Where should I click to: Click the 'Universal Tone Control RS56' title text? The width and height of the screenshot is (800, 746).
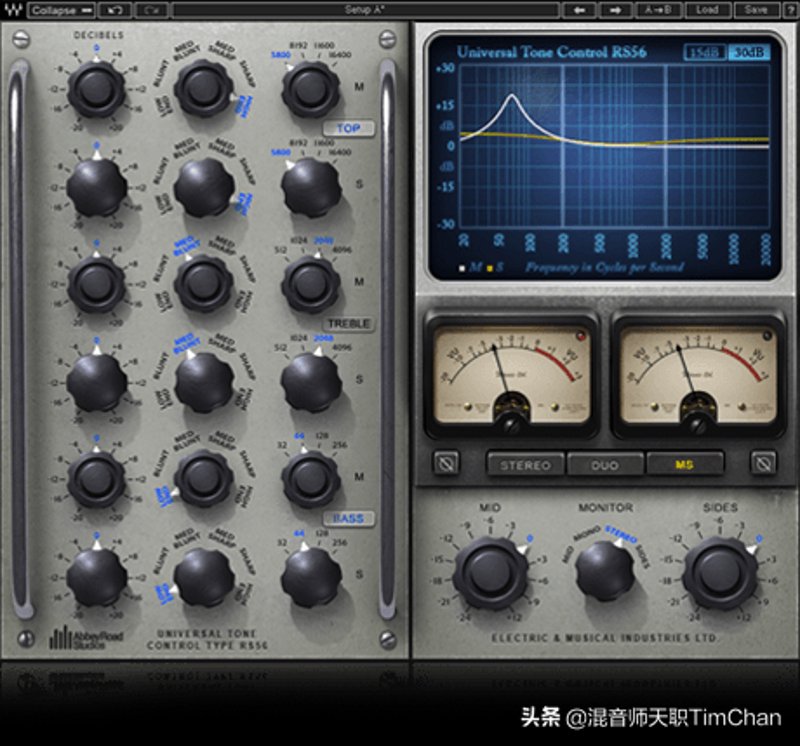[552, 52]
